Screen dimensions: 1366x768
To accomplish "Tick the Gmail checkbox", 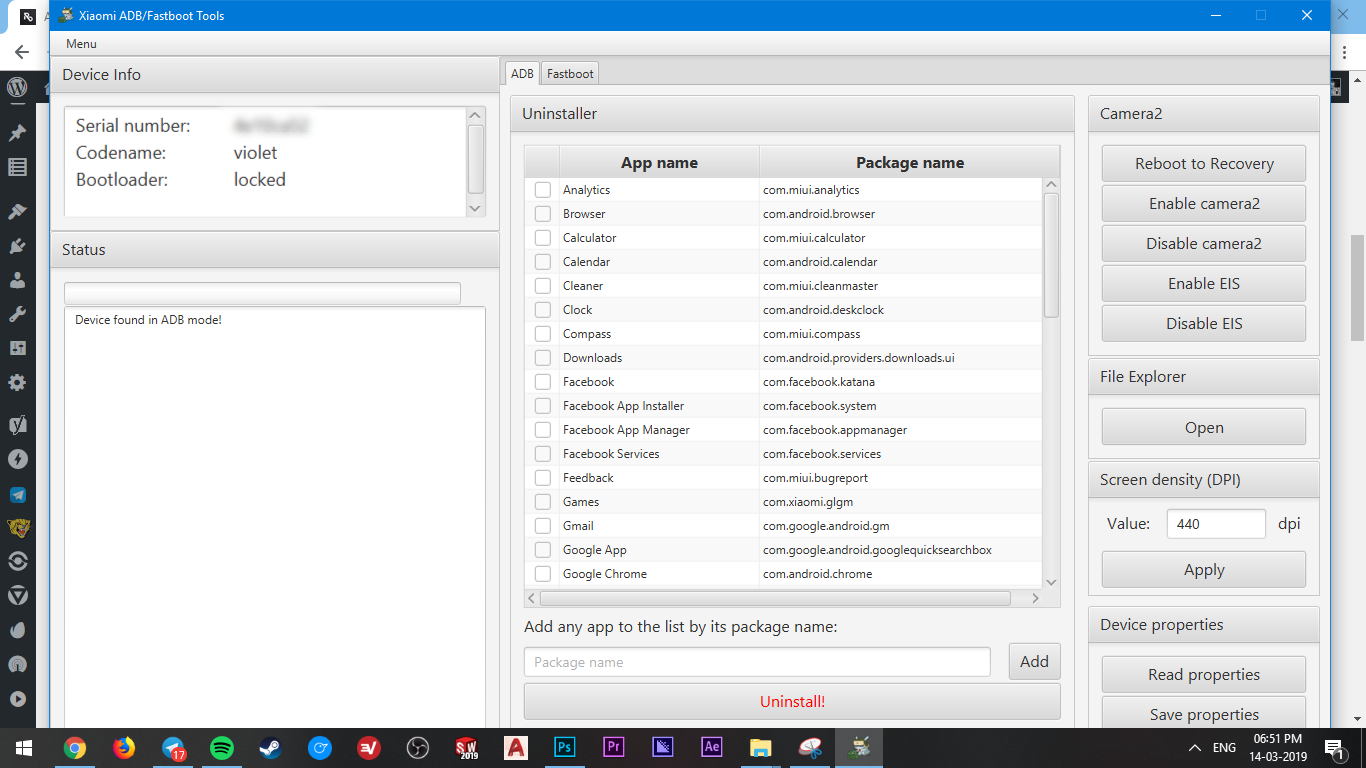I will click(542, 526).
